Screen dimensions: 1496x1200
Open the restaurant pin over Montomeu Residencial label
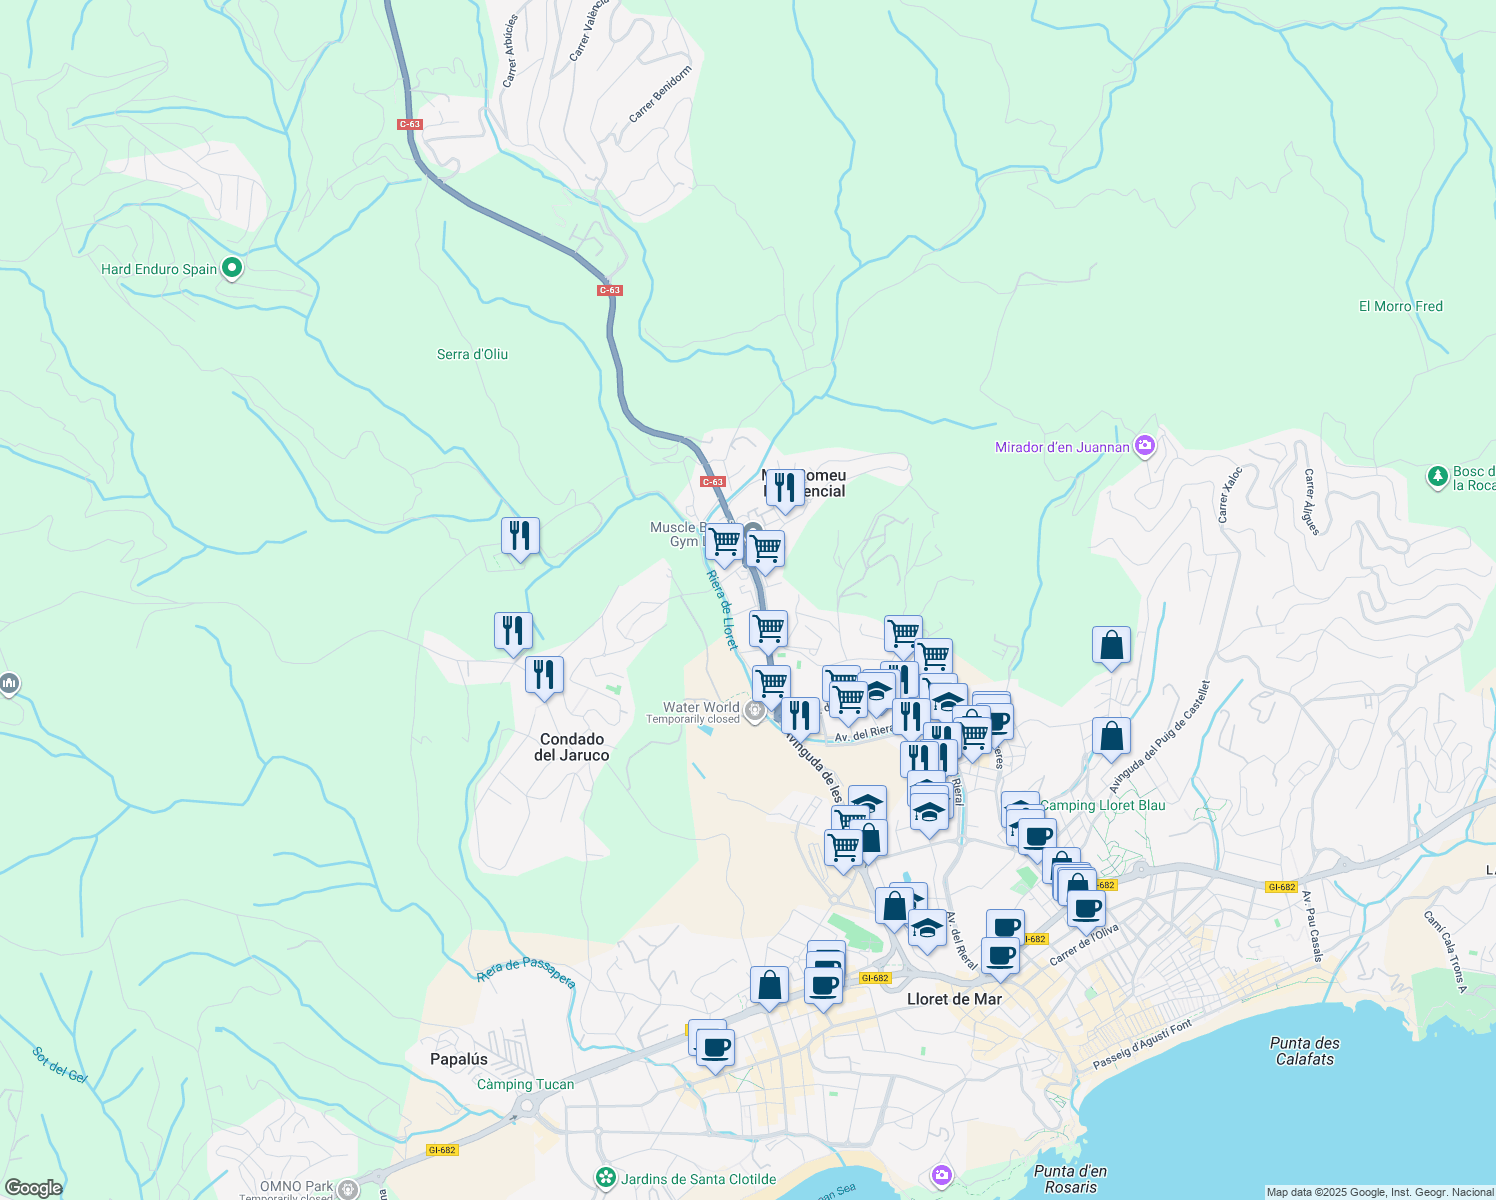coord(785,488)
